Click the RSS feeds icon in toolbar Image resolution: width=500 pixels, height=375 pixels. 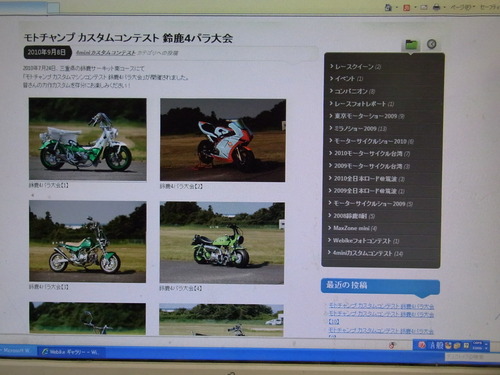[407, 7]
